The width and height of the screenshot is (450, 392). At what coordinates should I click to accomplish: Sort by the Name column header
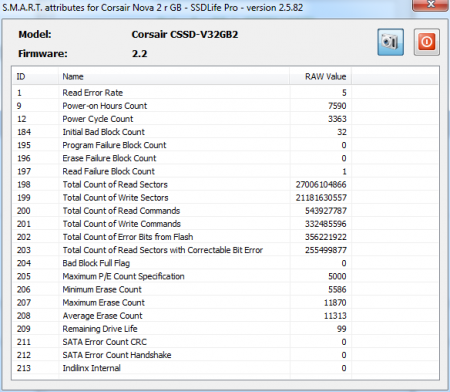174,77
